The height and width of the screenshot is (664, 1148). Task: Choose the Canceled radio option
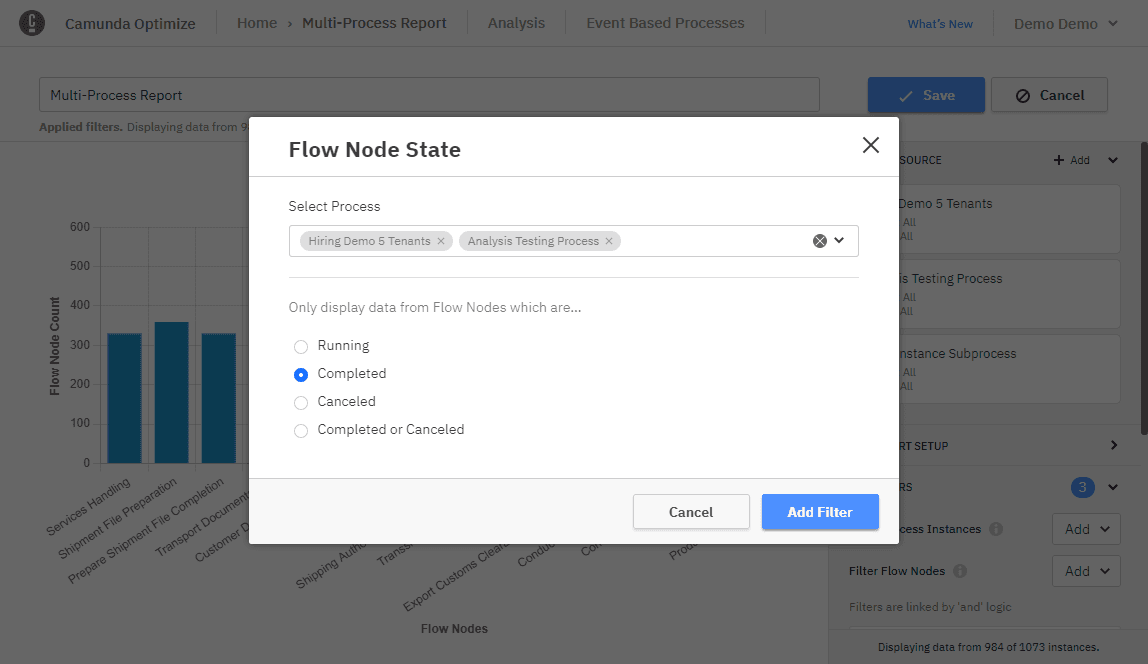pyautogui.click(x=301, y=403)
